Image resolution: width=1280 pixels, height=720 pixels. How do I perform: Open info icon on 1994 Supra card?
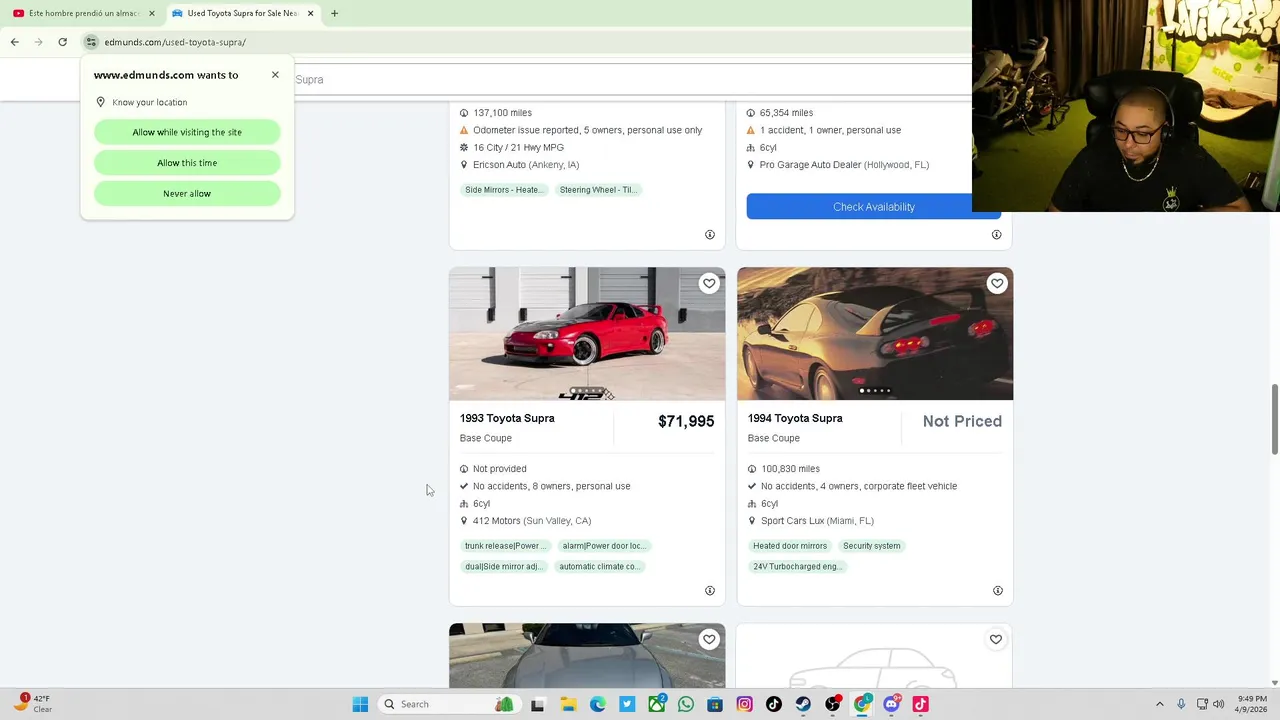[x=997, y=591]
